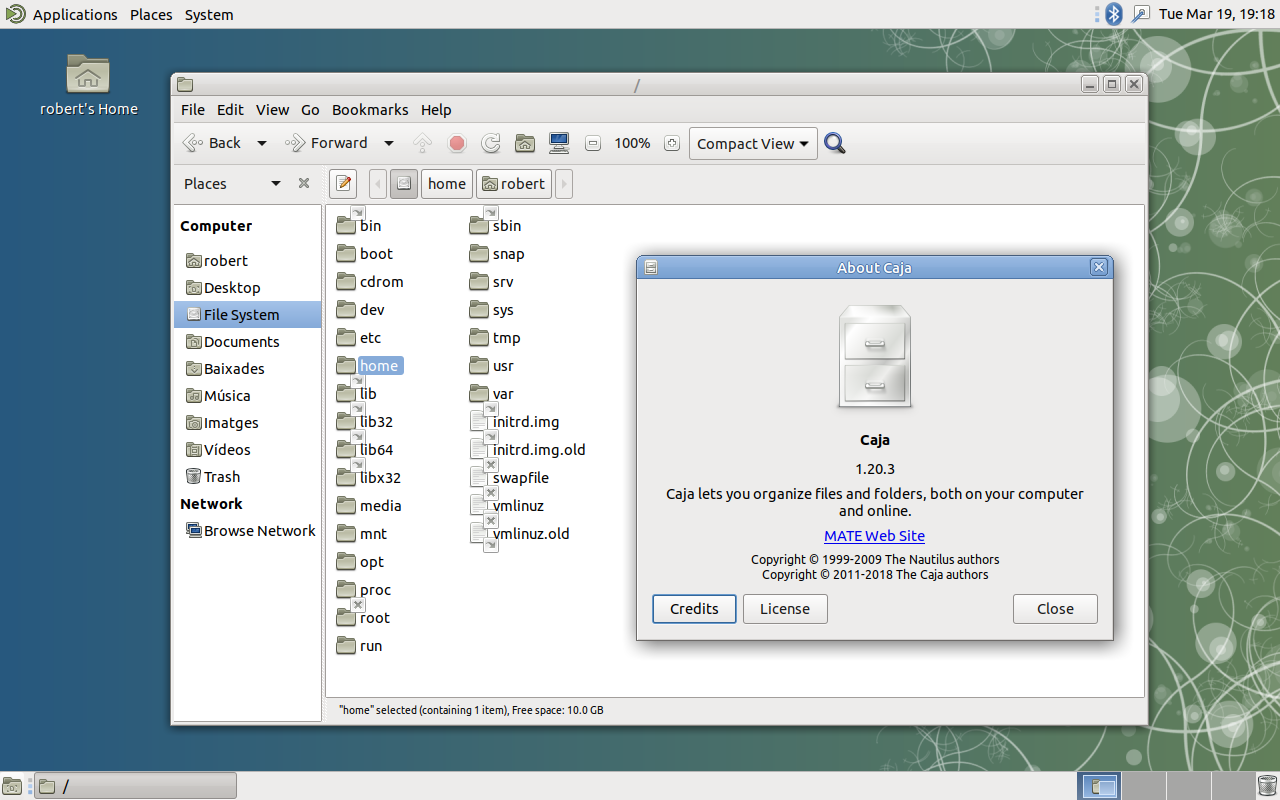Viewport: 1280px width, 800px height.
Task: Open the View menu
Action: pos(272,110)
